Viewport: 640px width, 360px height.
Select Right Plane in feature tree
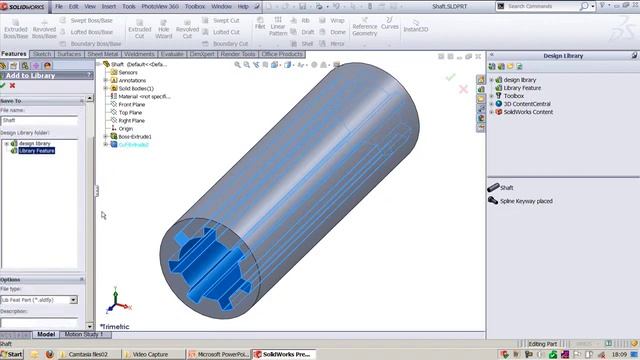point(131,121)
